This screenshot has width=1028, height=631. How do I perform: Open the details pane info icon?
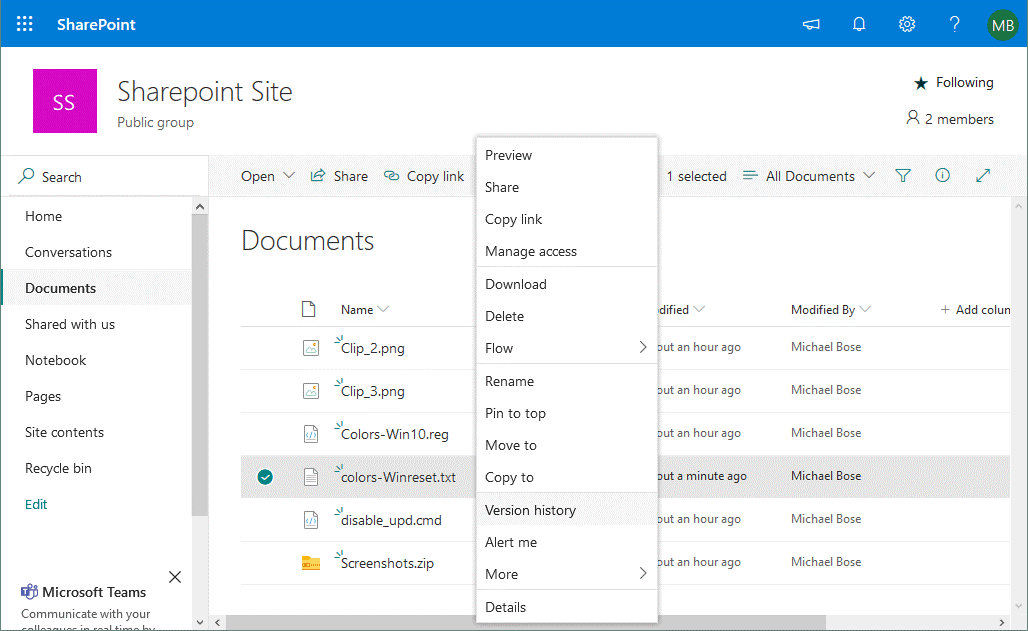[942, 176]
